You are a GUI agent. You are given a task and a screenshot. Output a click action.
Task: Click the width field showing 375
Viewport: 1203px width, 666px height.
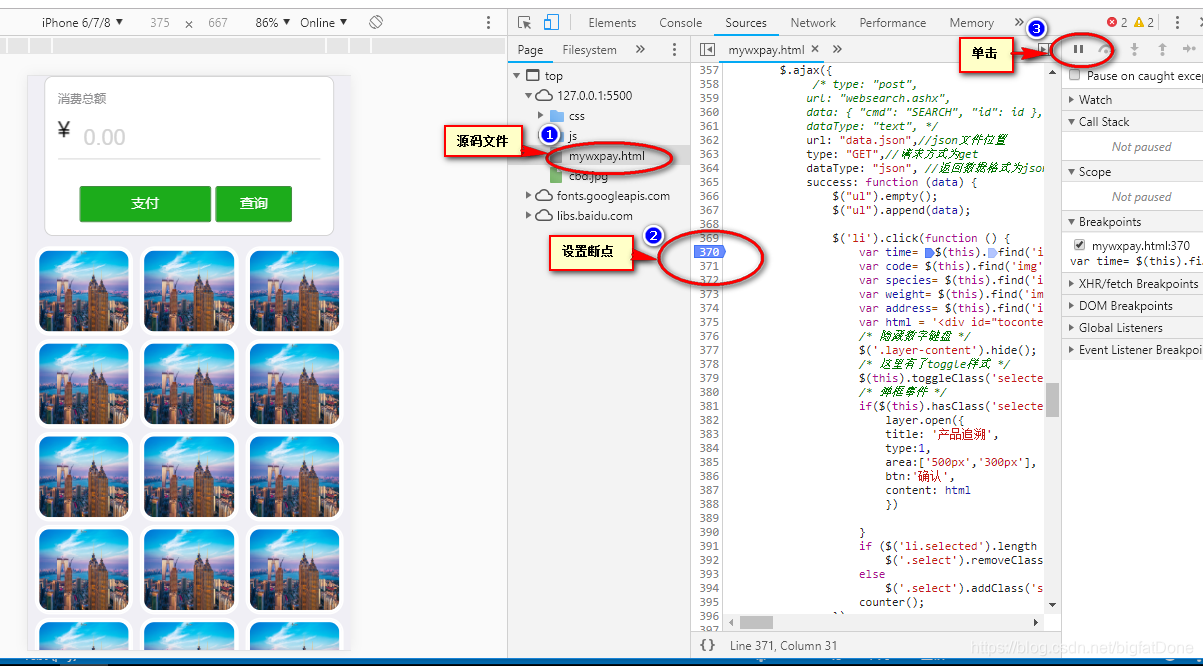pyautogui.click(x=160, y=22)
